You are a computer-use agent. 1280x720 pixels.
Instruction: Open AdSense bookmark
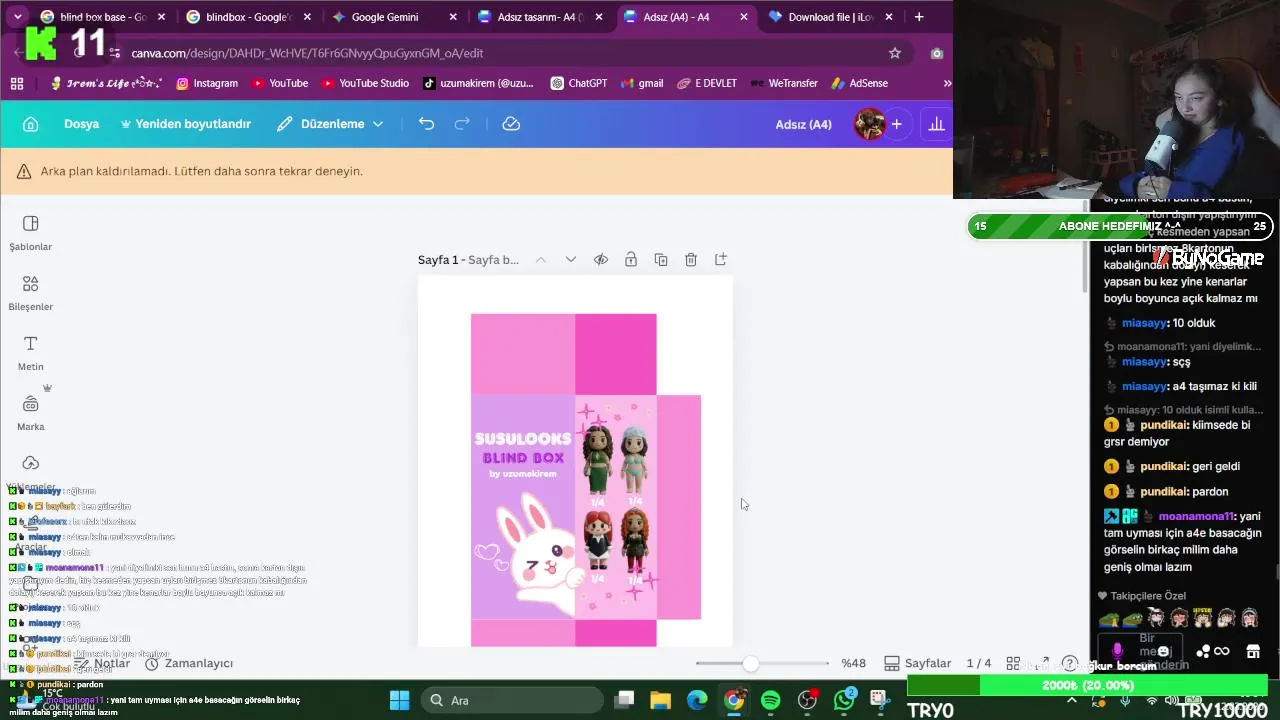point(860,84)
